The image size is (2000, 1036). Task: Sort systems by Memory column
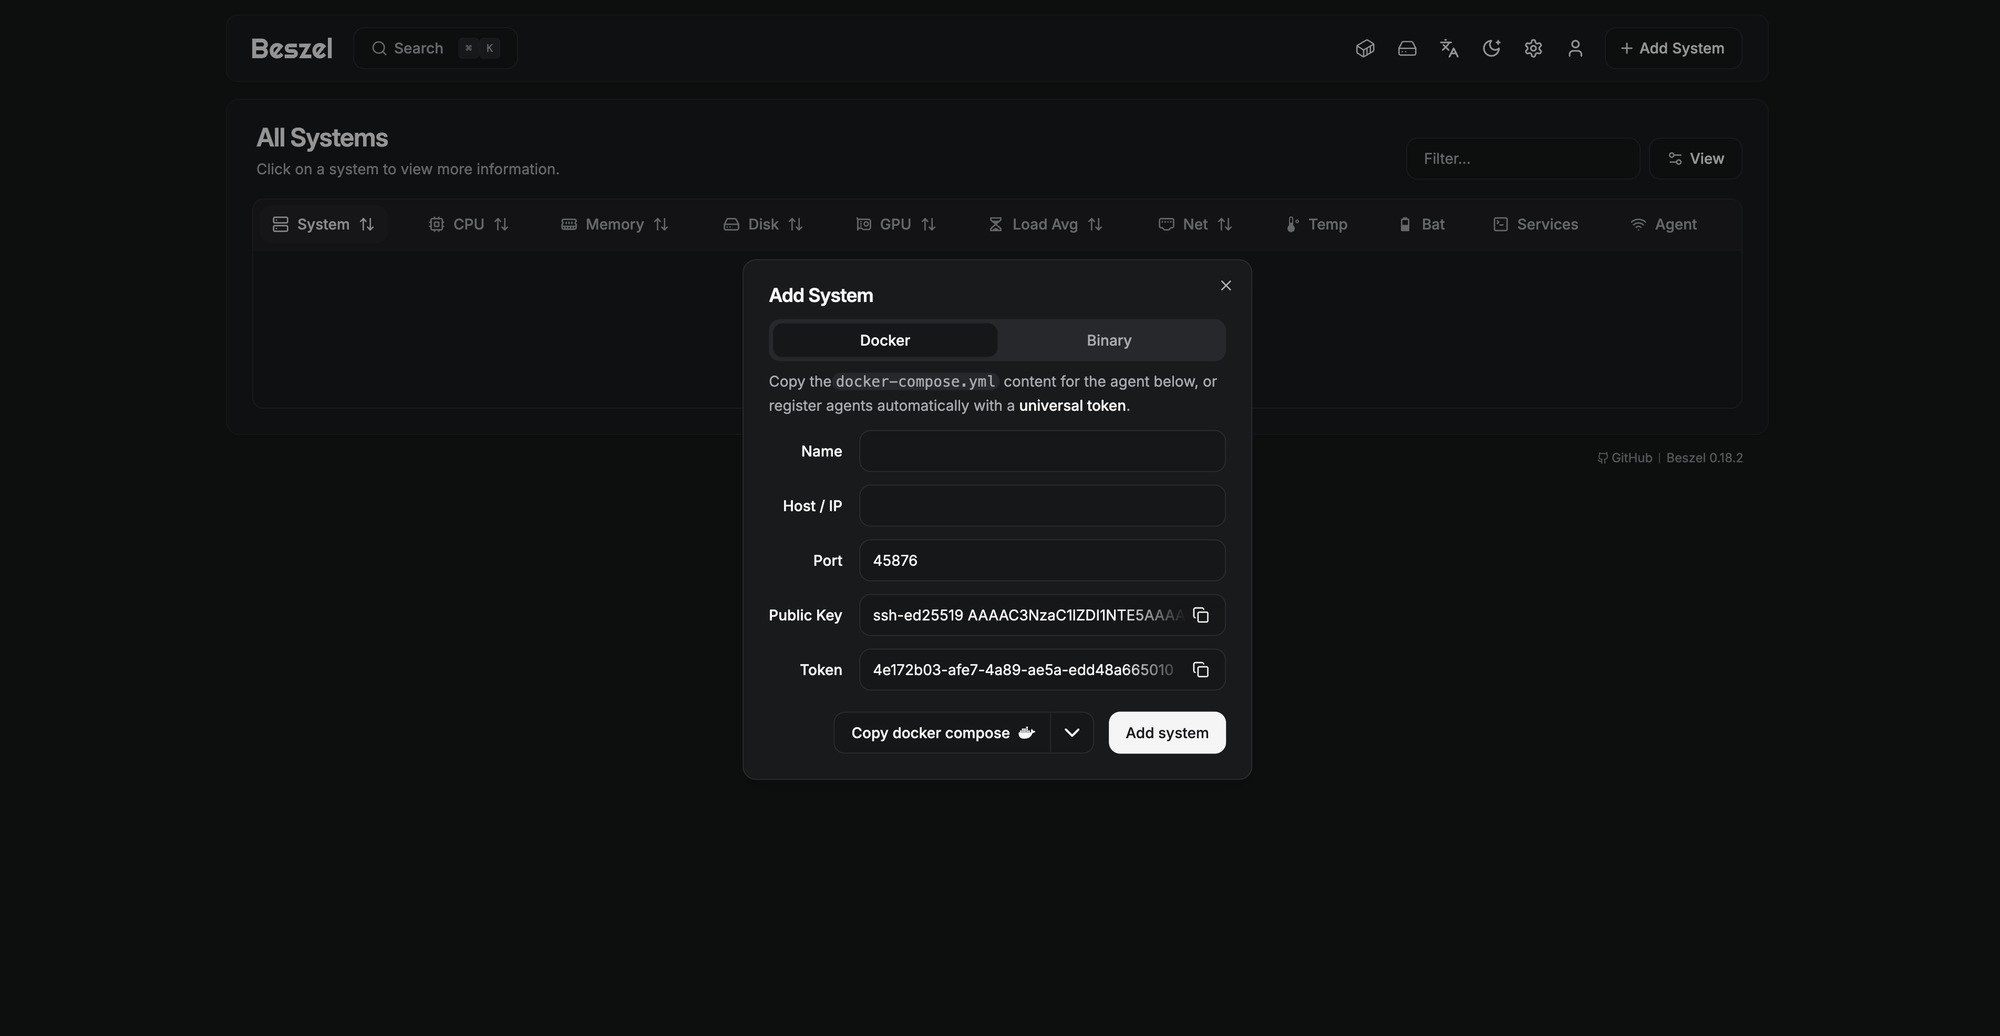615,224
